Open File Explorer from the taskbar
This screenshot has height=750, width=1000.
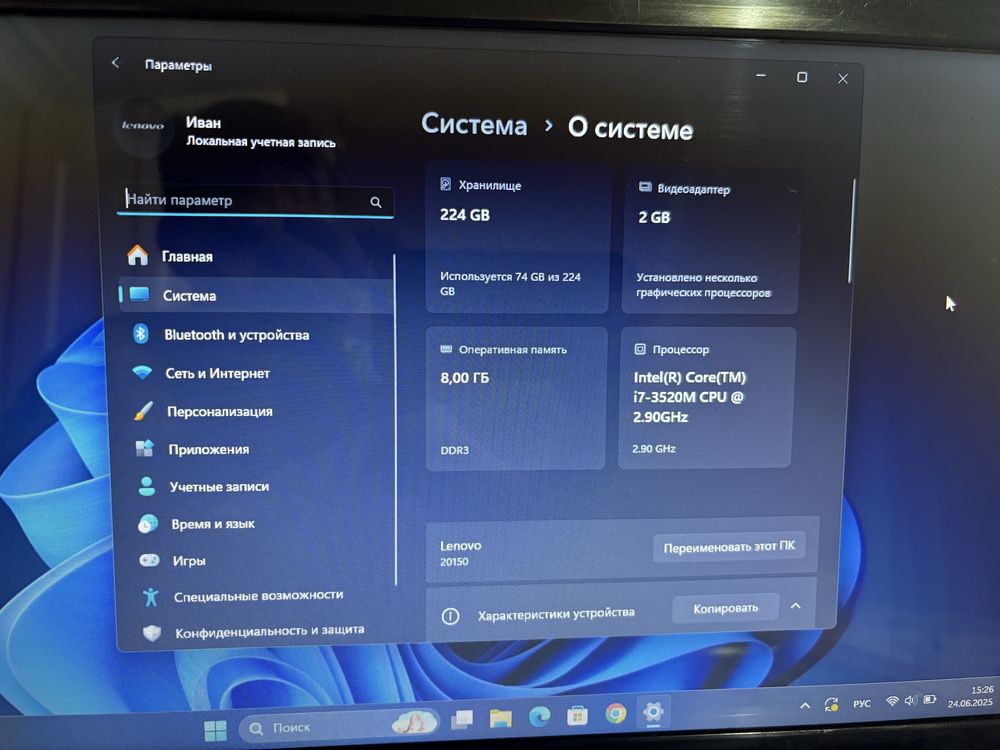click(x=501, y=718)
